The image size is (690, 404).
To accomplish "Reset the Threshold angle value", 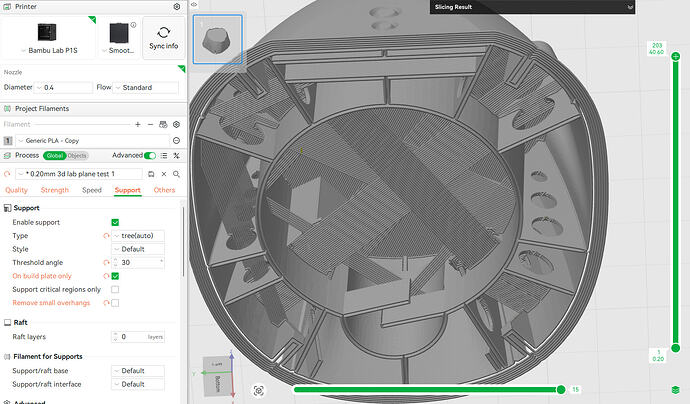I will tap(106, 263).
